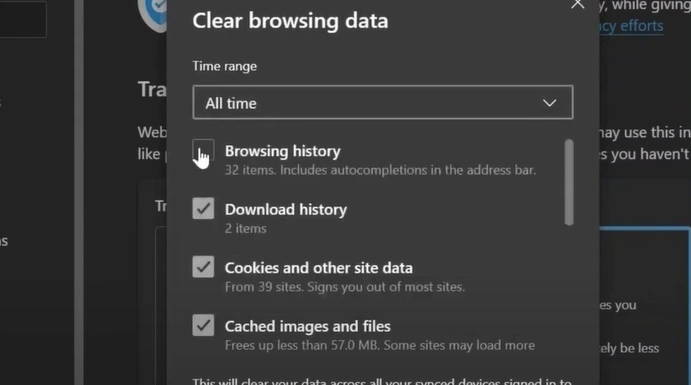Click the Download history label
This screenshot has height=385, width=691.
286,210
